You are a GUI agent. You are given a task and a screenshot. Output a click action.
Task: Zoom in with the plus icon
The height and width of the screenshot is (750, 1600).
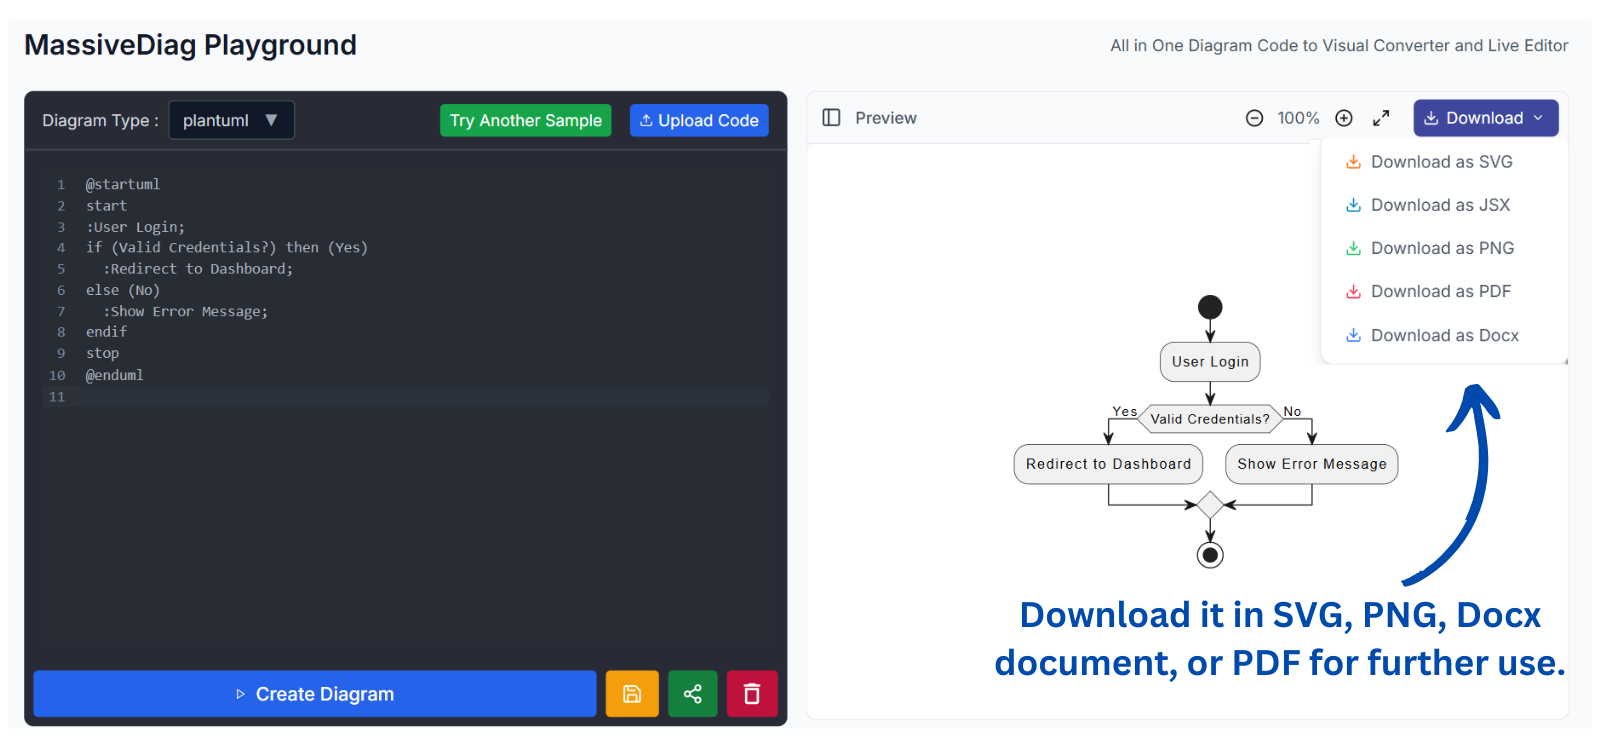[1344, 118]
